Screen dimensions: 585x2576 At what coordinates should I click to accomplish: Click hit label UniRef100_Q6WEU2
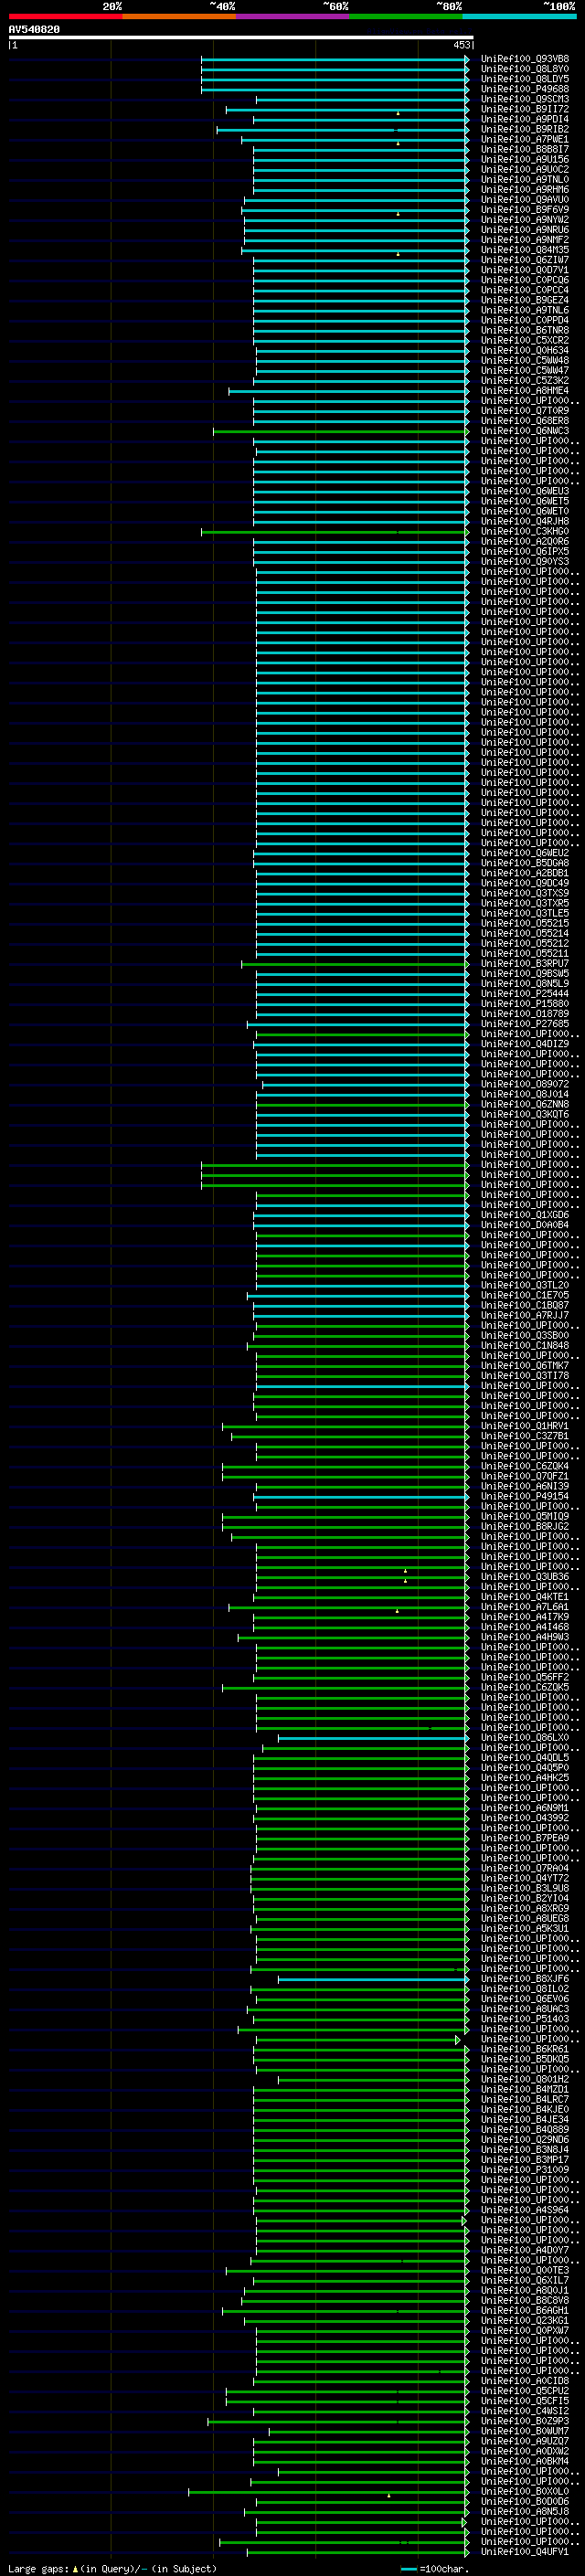525,853
